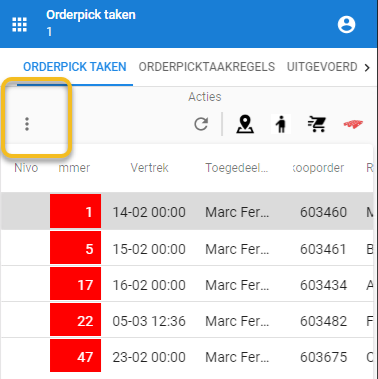Click the red pallet action icon

click(x=353, y=124)
